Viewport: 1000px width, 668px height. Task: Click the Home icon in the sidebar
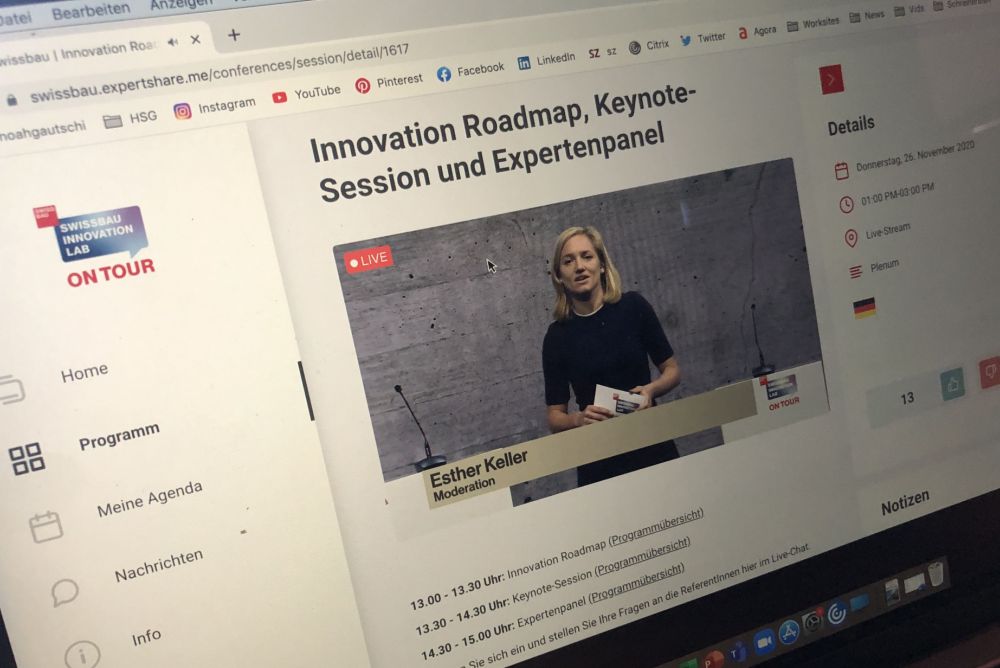coord(12,389)
